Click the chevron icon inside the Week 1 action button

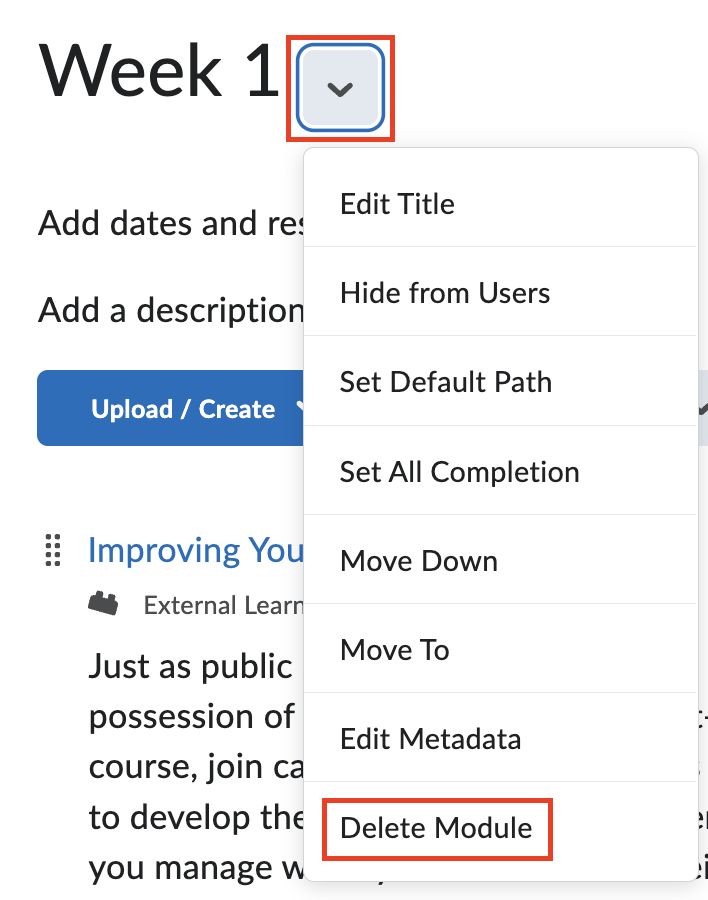(x=340, y=88)
